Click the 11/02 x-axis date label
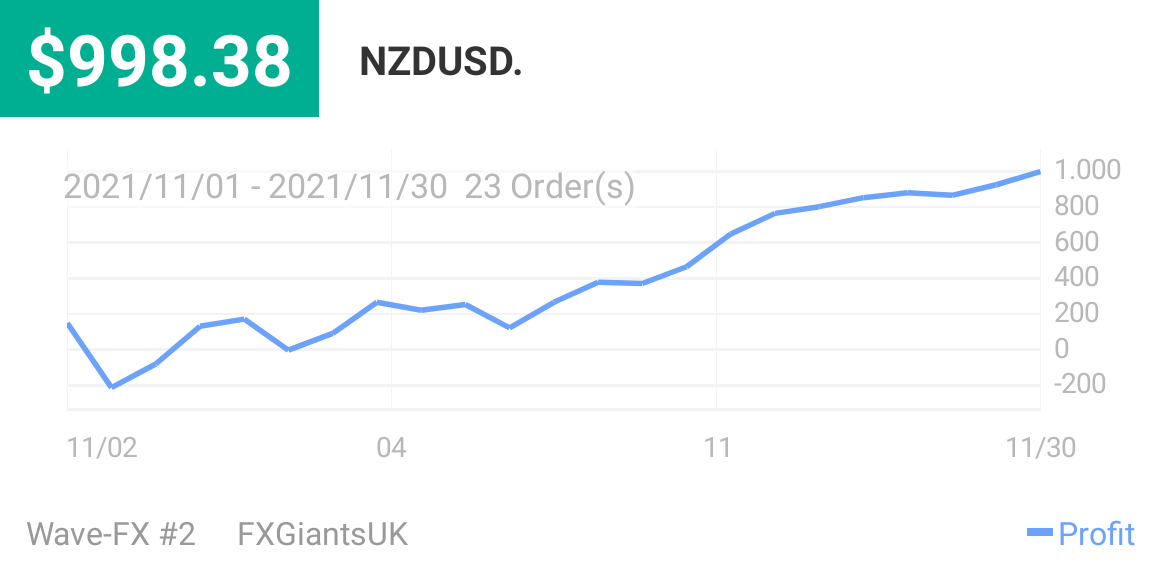 coord(102,447)
